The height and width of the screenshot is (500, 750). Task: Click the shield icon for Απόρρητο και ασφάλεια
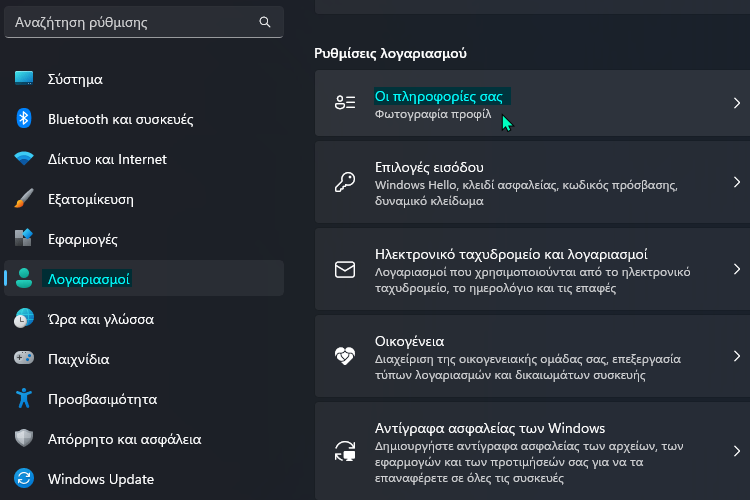point(24,438)
